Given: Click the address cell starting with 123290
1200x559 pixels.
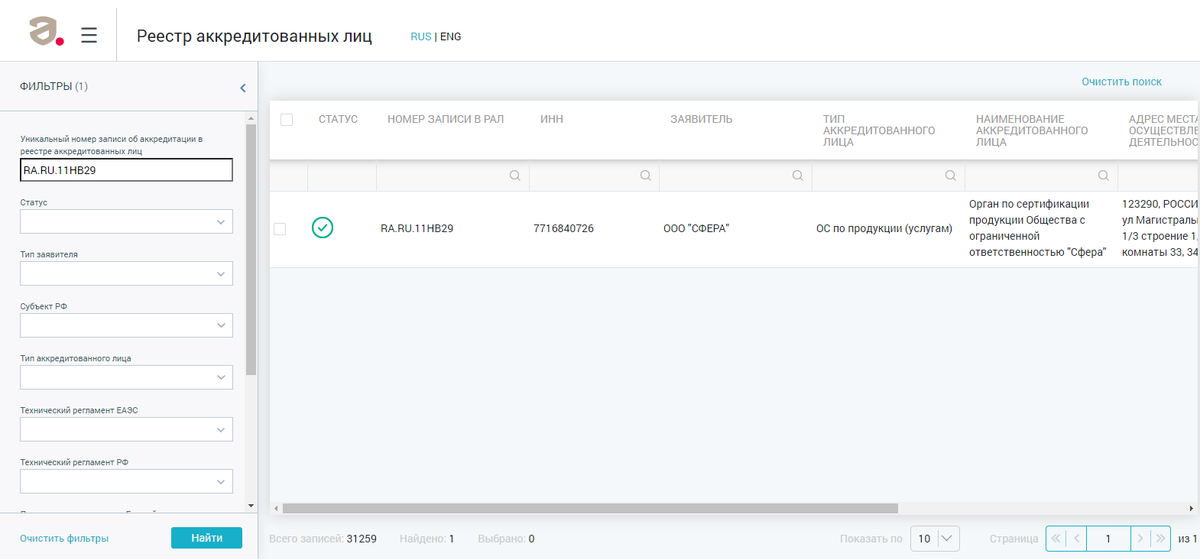Looking at the screenshot, I should [x=1160, y=228].
